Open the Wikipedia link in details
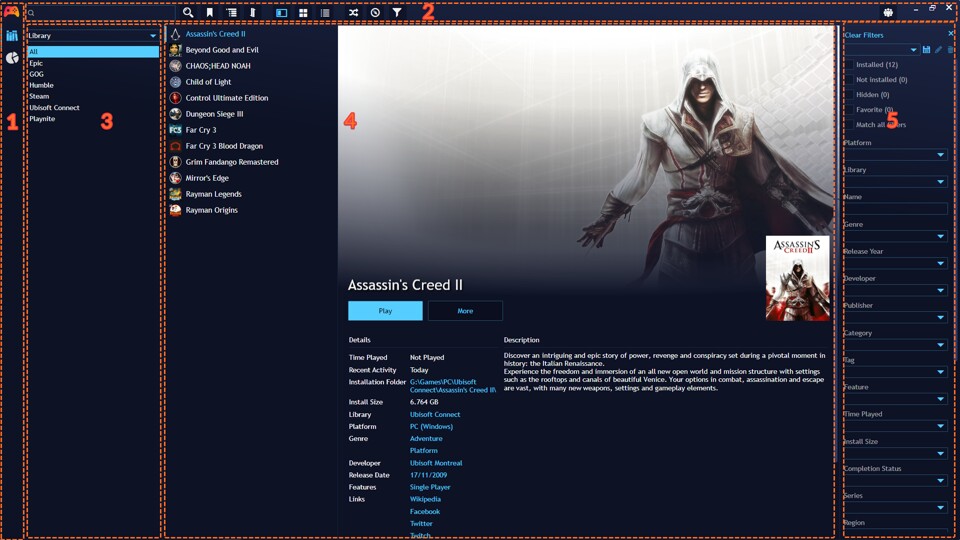 [x=425, y=499]
